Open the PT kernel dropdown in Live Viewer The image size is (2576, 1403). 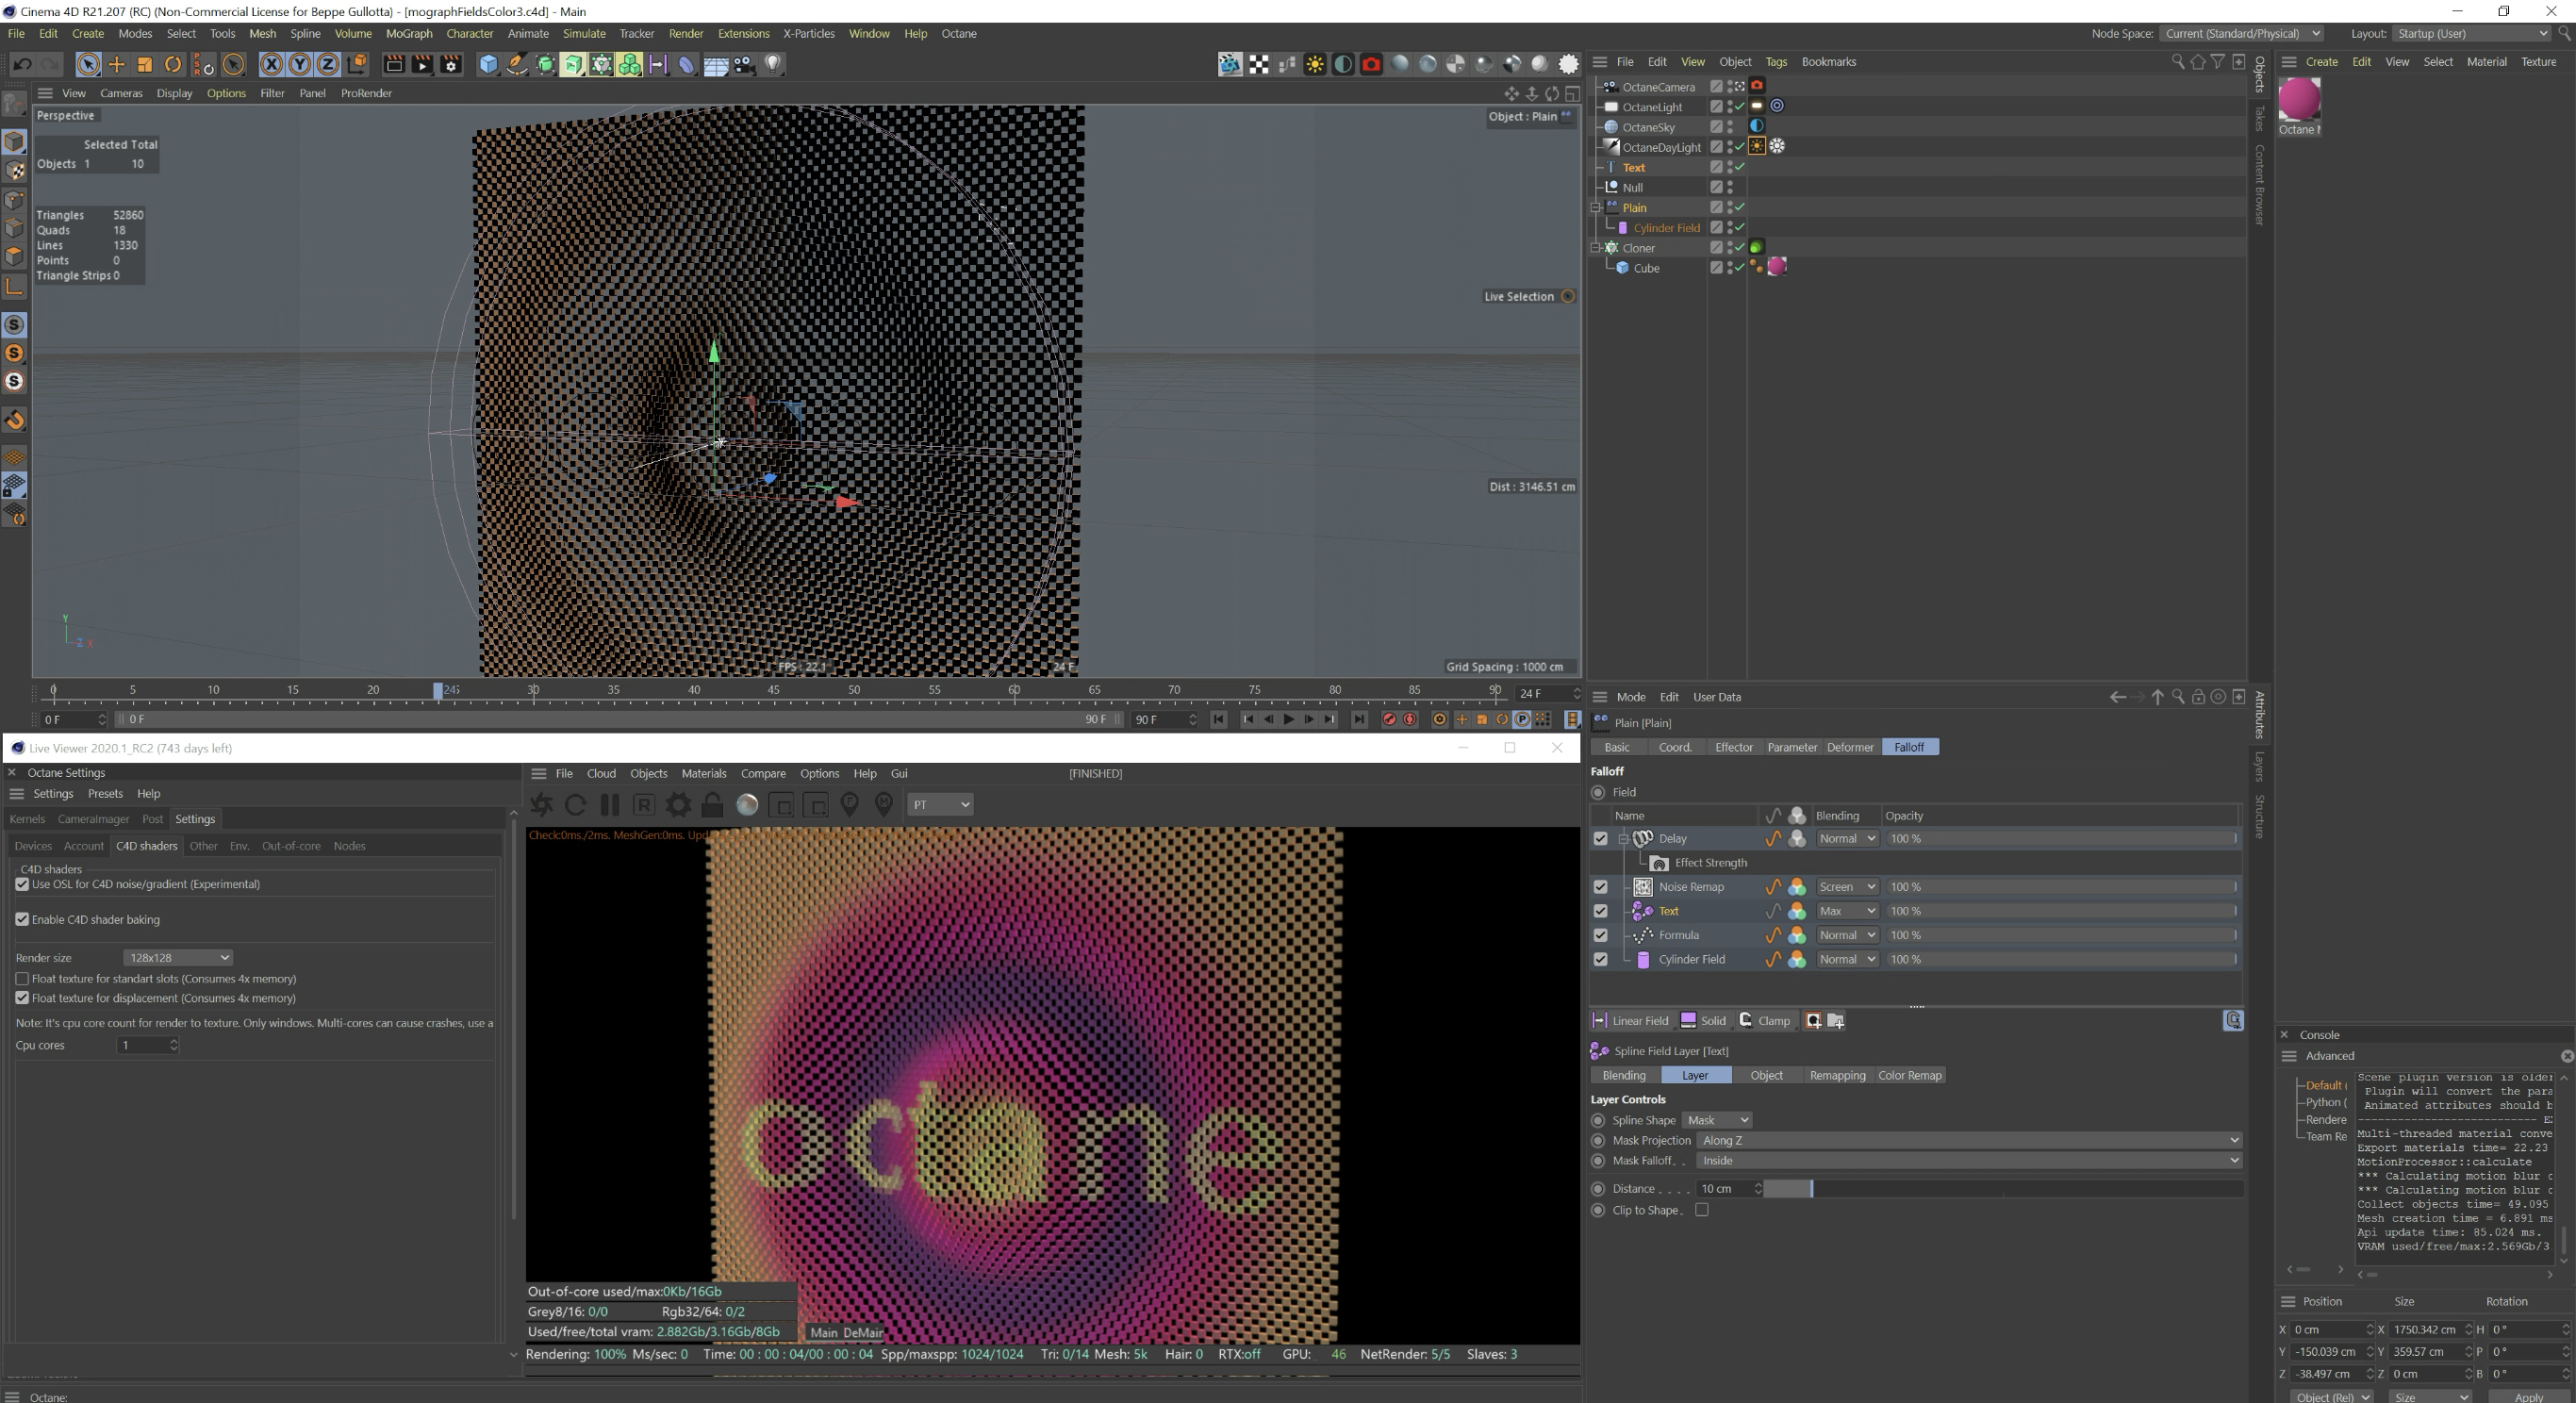tap(940, 805)
